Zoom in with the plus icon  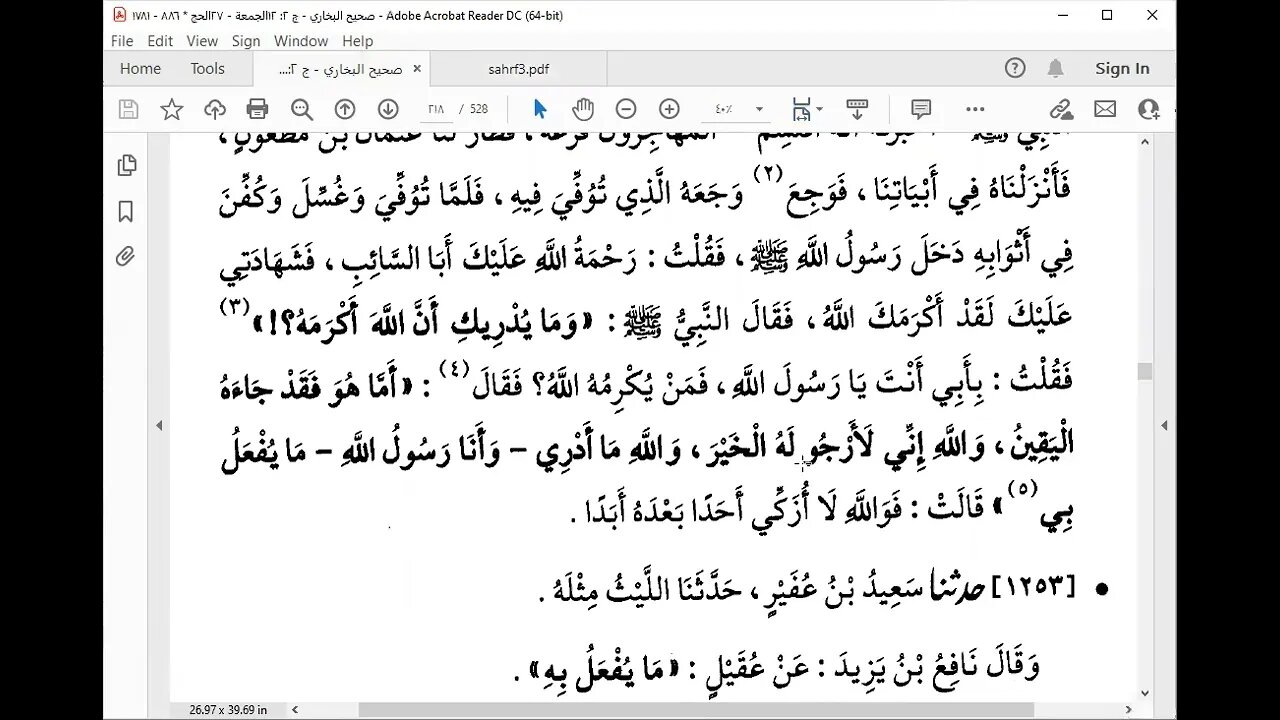tap(669, 109)
